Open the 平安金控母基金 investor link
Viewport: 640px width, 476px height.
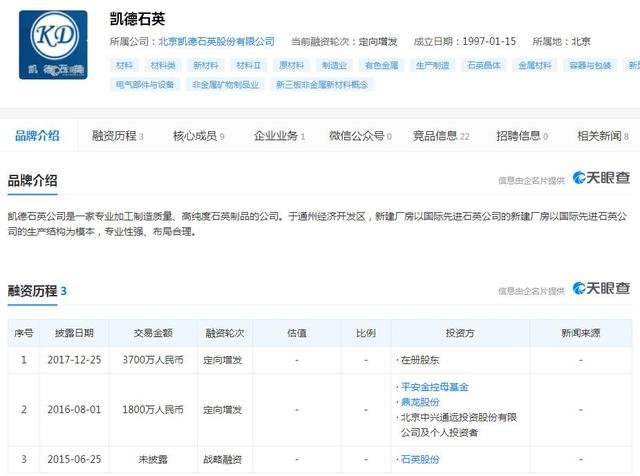coord(435,387)
